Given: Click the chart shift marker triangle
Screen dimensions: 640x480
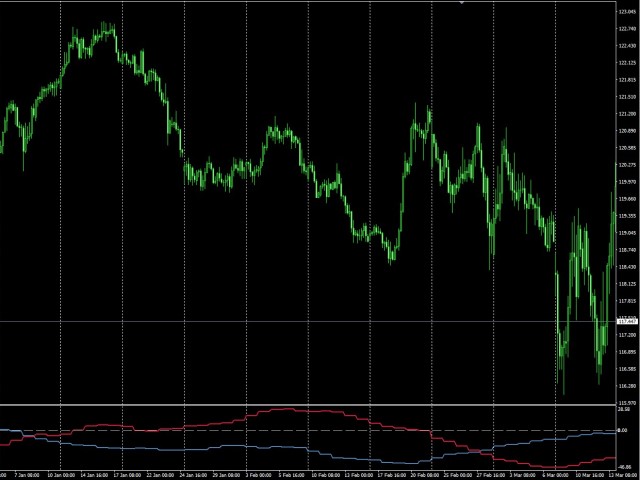Looking at the screenshot, I should [x=462, y=2].
